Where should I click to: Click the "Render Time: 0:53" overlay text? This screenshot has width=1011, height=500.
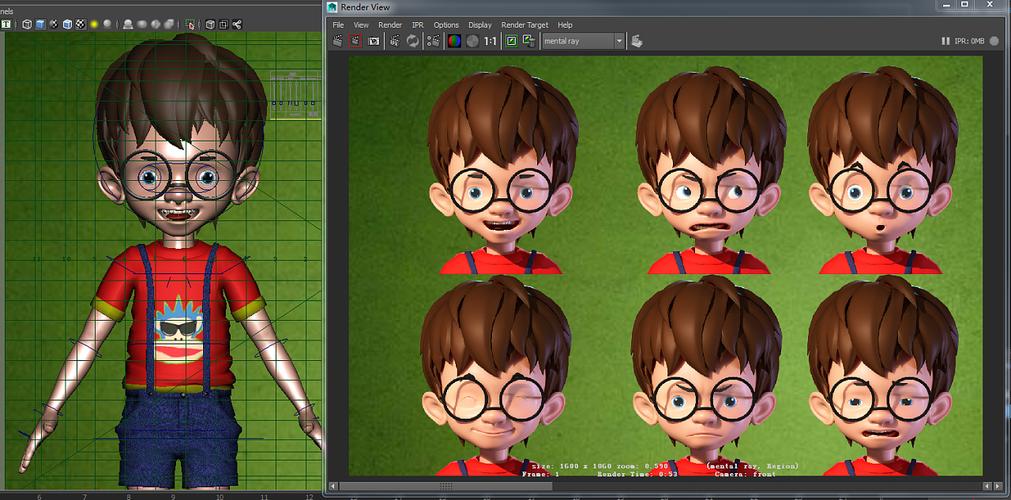(638, 474)
